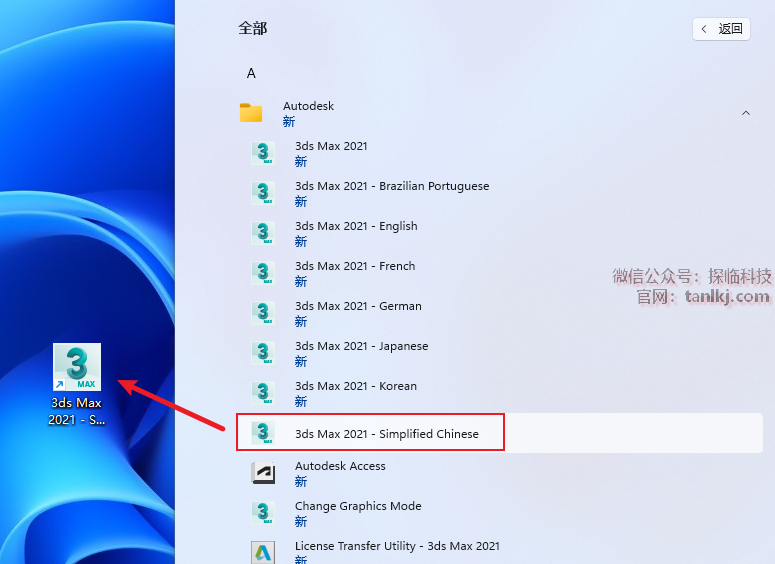Collapse the Autodesk folder with the chevron
The image size is (775, 564).
click(746, 113)
